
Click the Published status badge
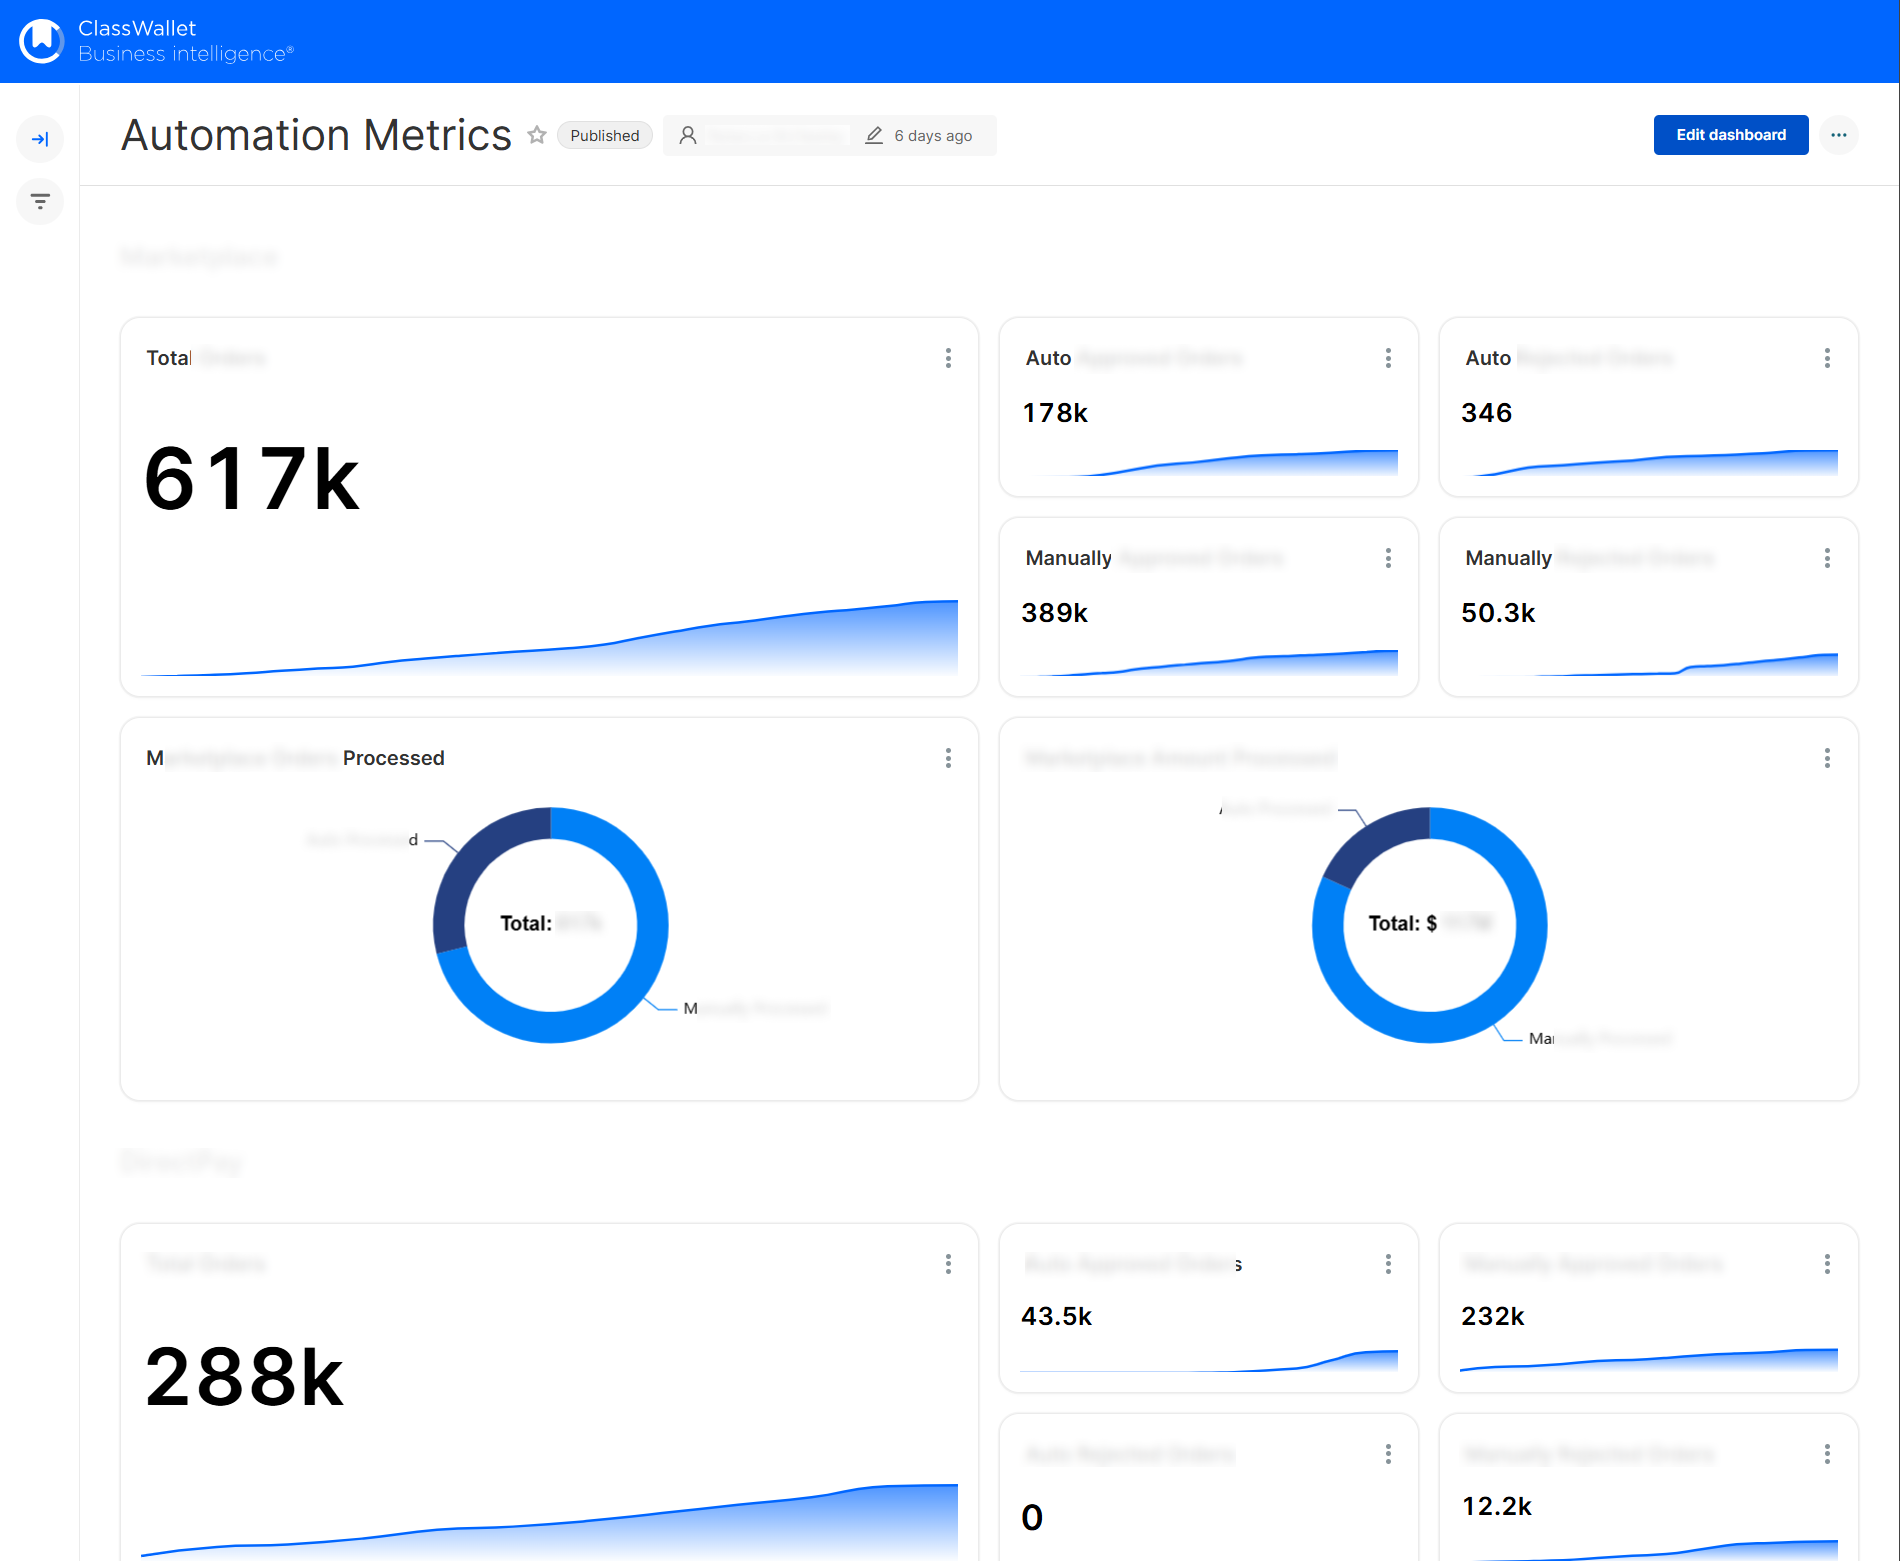604,135
